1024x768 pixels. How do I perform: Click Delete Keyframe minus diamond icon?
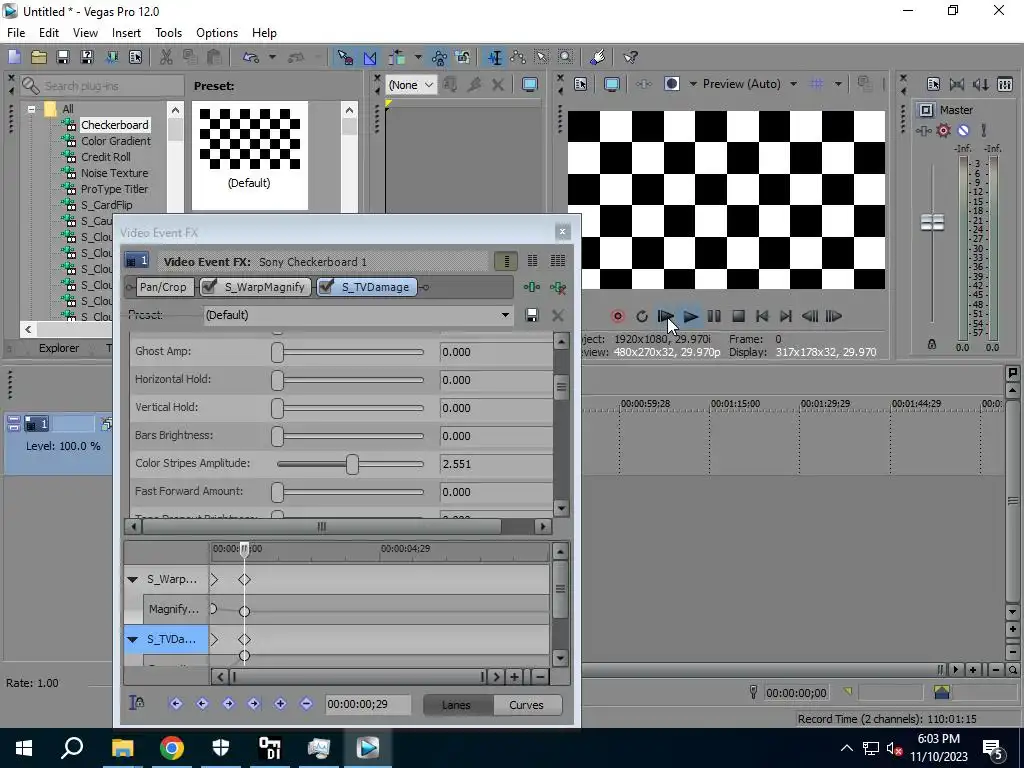[x=306, y=703]
